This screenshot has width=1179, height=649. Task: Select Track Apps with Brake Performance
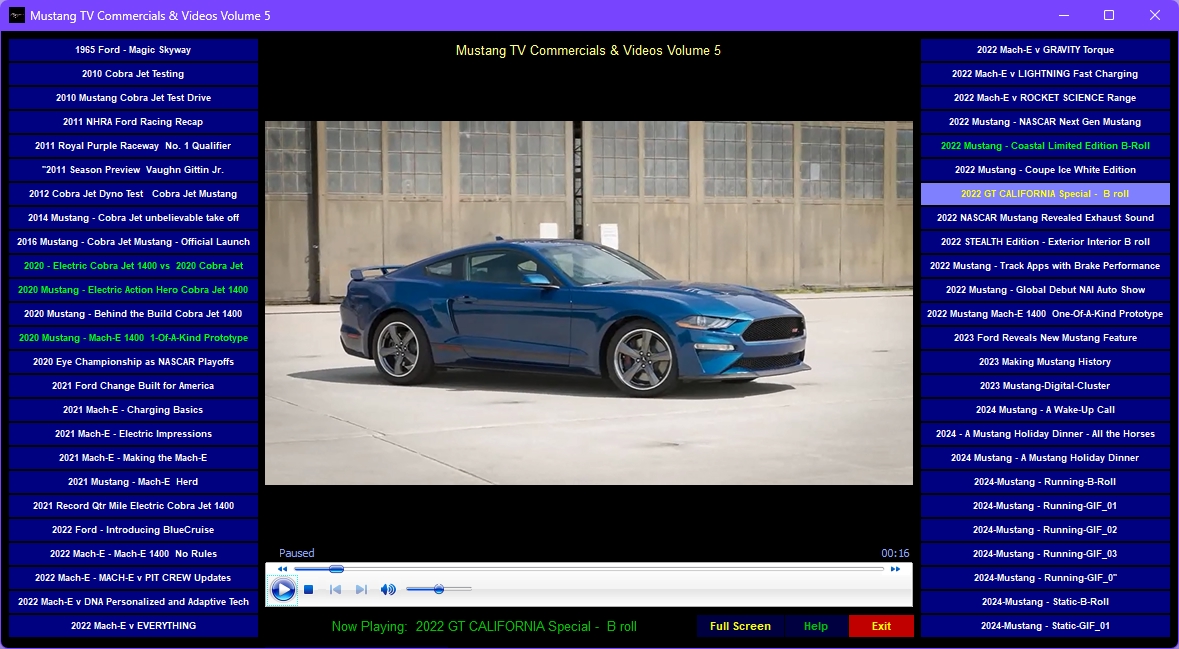(1045, 265)
